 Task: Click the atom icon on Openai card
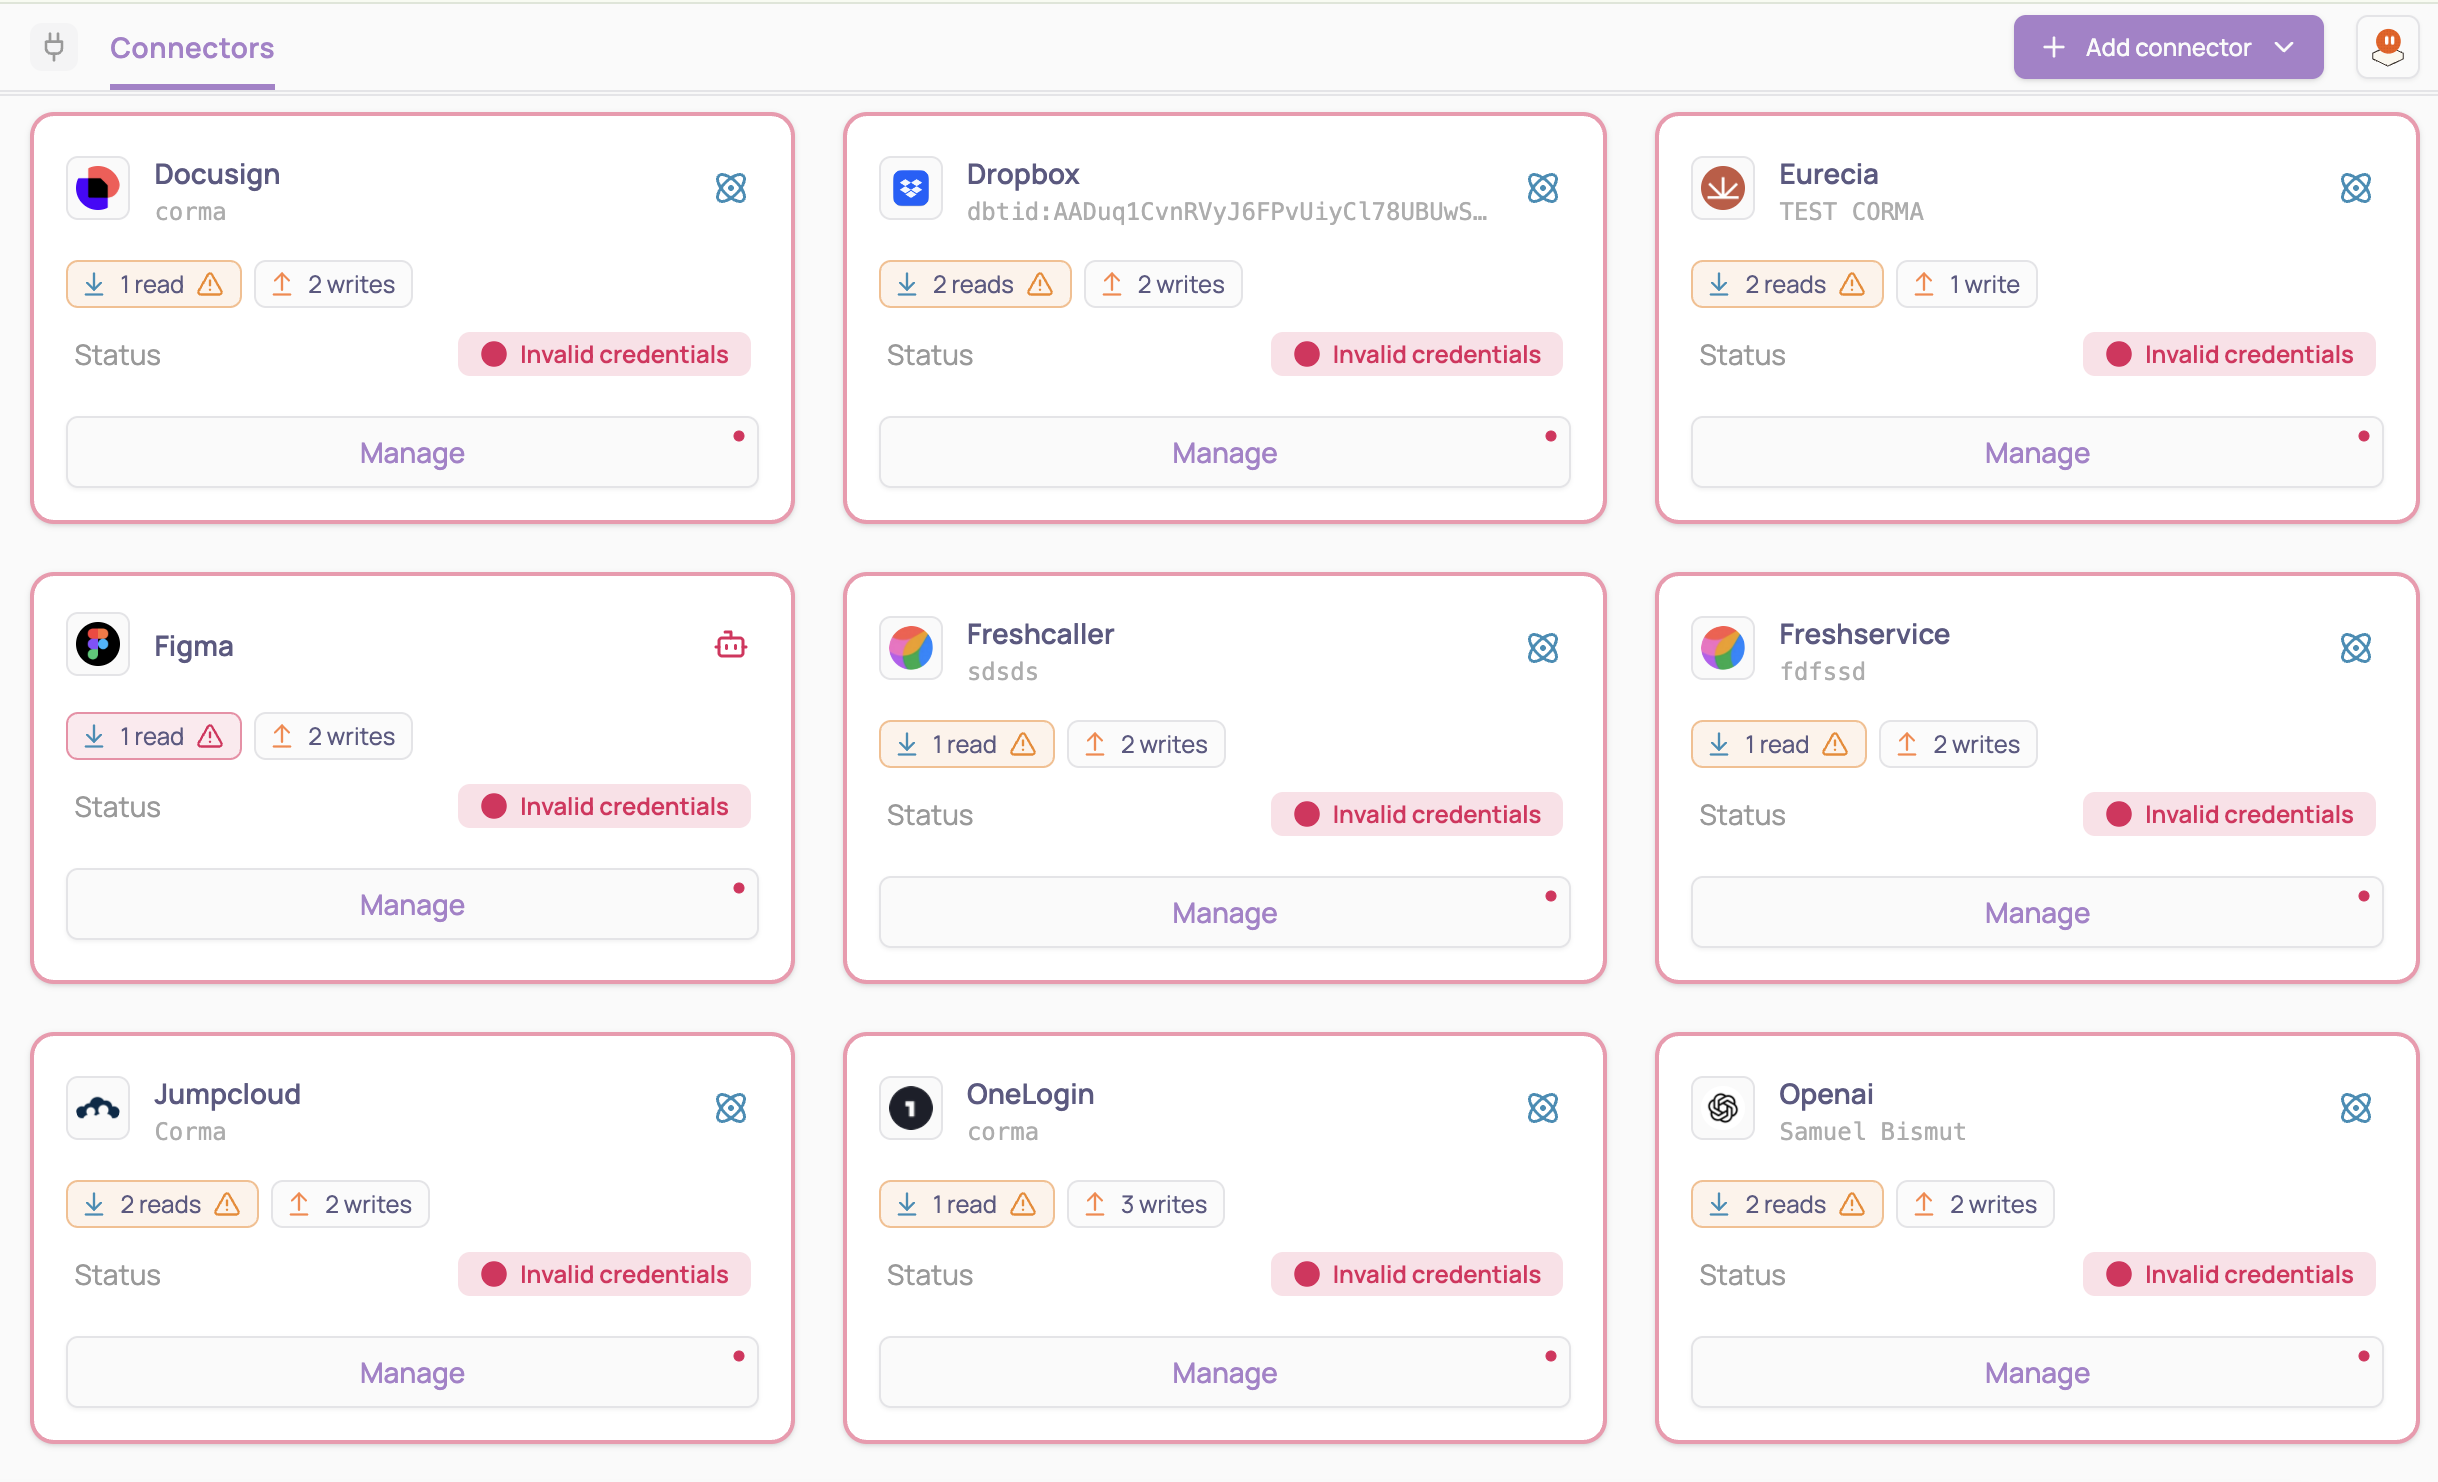[x=2356, y=1108]
